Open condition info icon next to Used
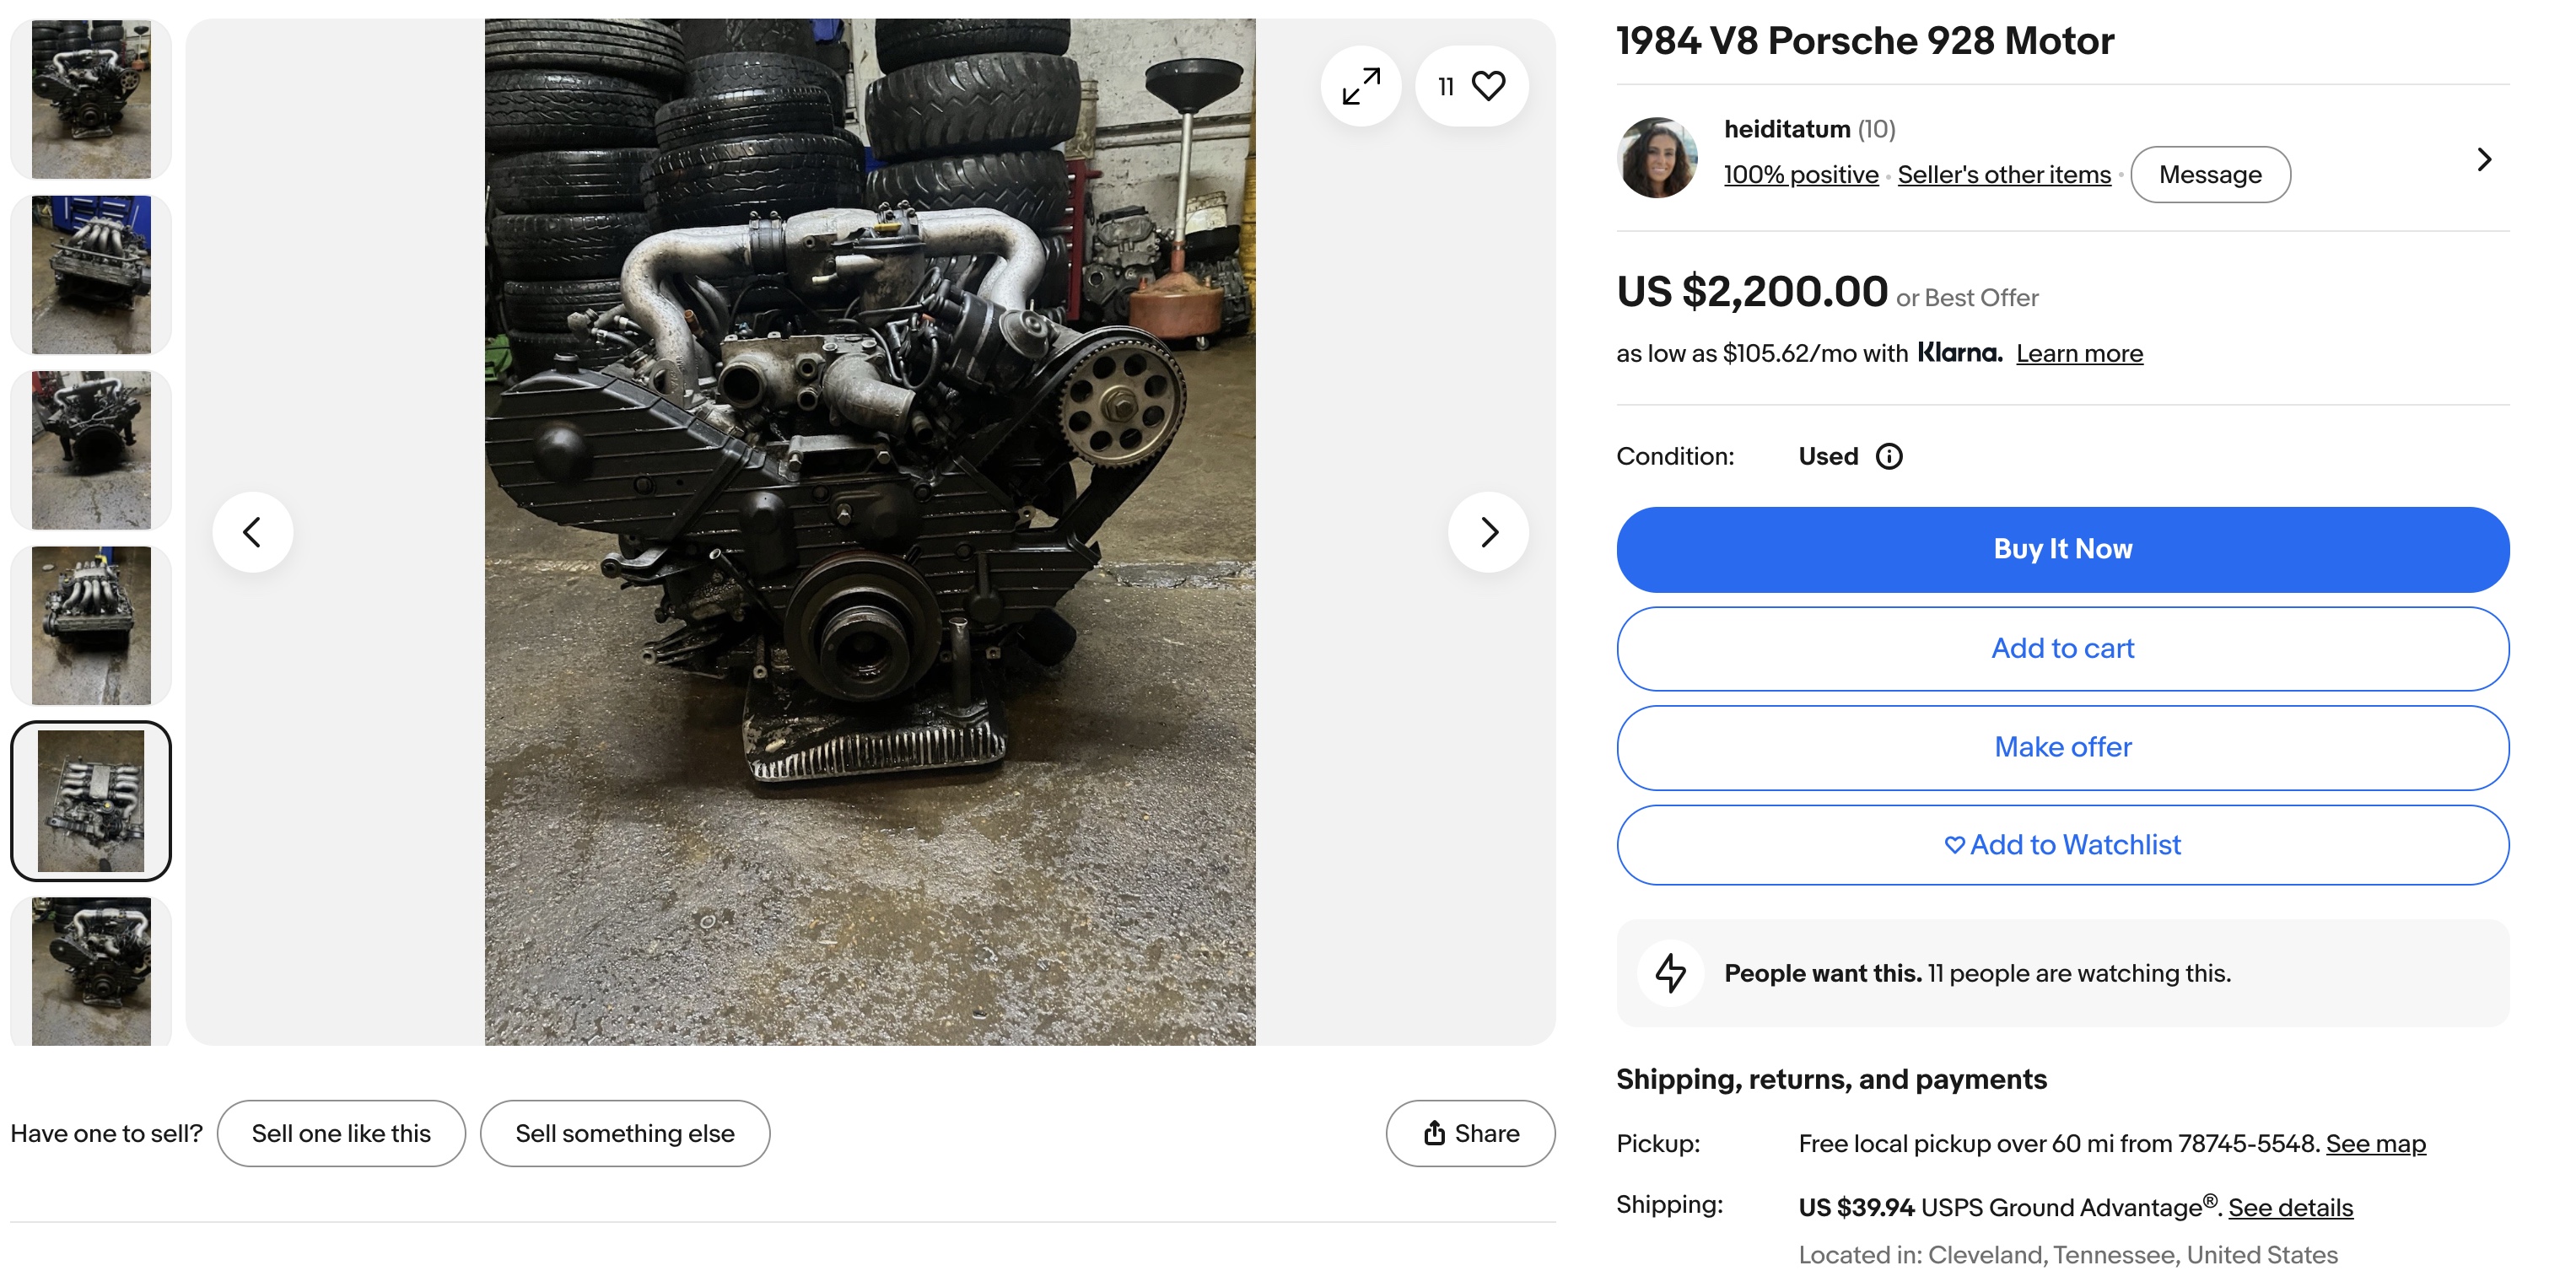This screenshot has height=1287, width=2576. coord(1889,457)
